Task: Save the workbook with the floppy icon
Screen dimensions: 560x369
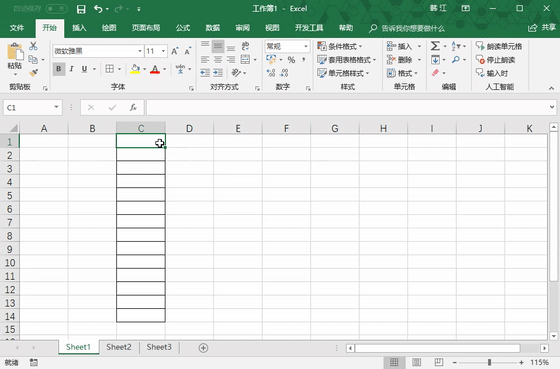Action: (x=81, y=9)
